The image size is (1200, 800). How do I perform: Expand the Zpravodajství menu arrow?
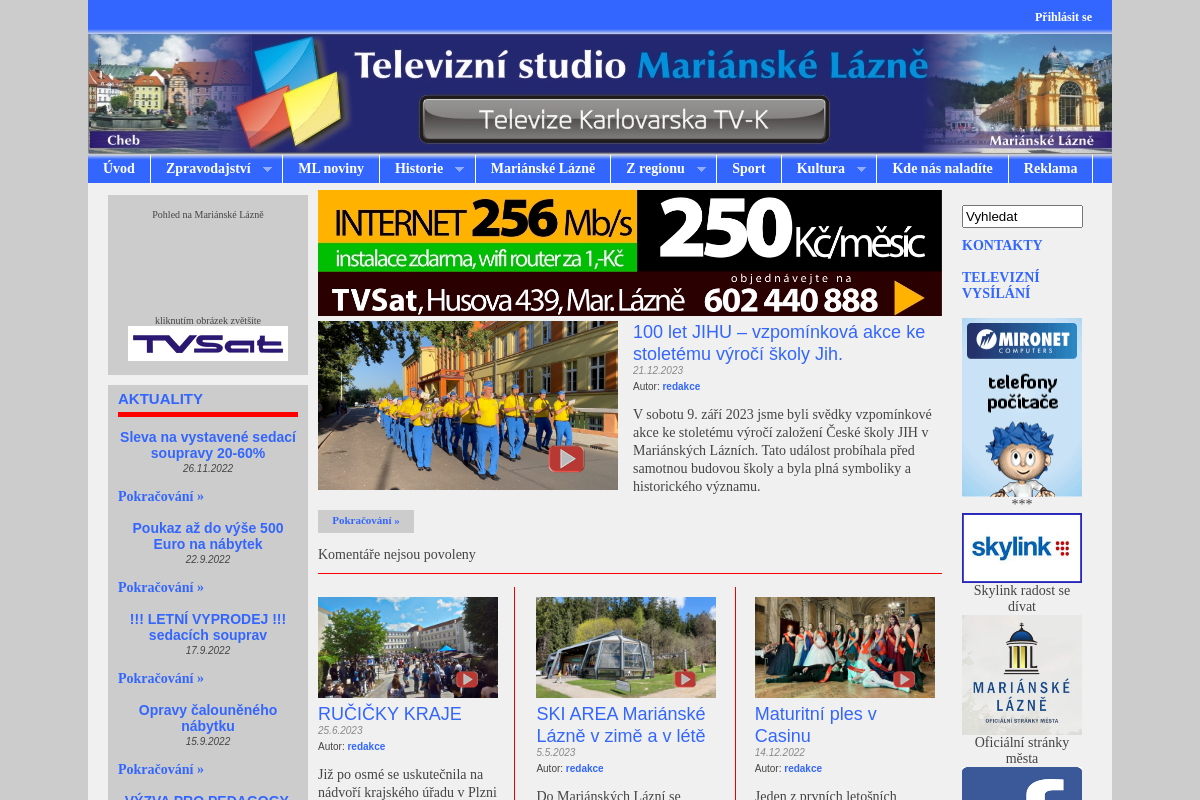point(267,170)
